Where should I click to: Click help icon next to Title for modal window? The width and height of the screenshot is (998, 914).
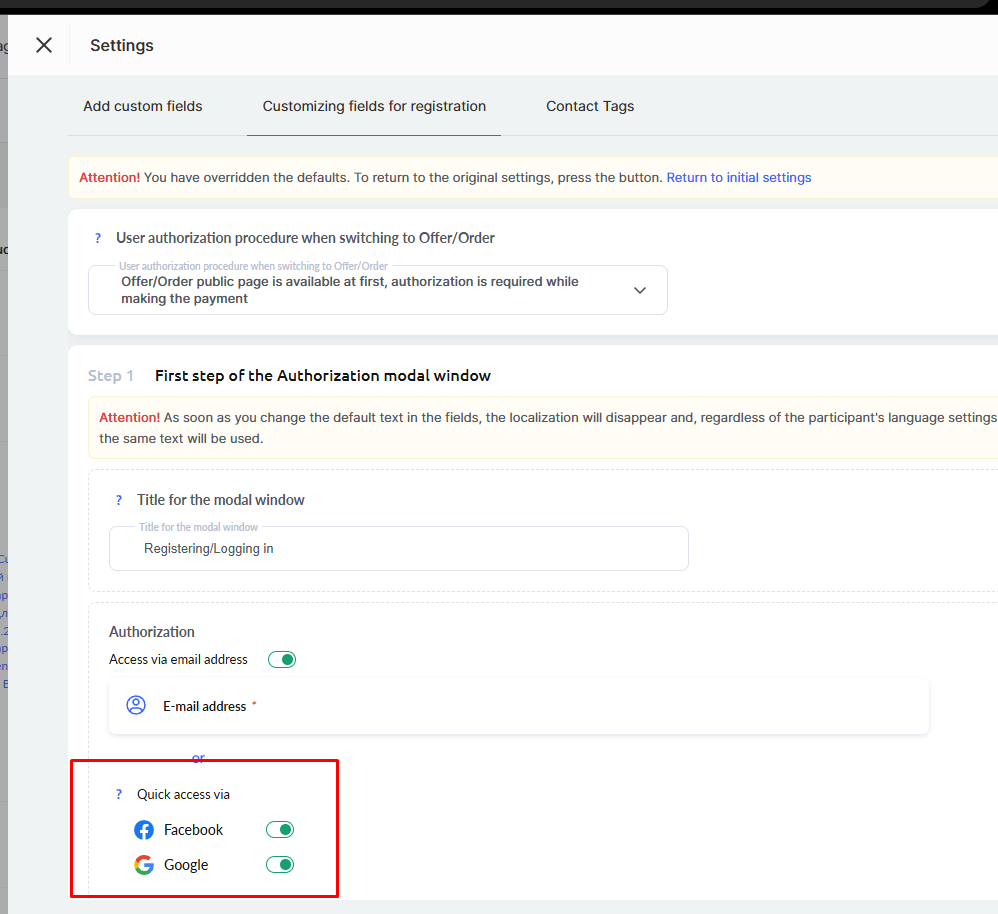pos(119,500)
